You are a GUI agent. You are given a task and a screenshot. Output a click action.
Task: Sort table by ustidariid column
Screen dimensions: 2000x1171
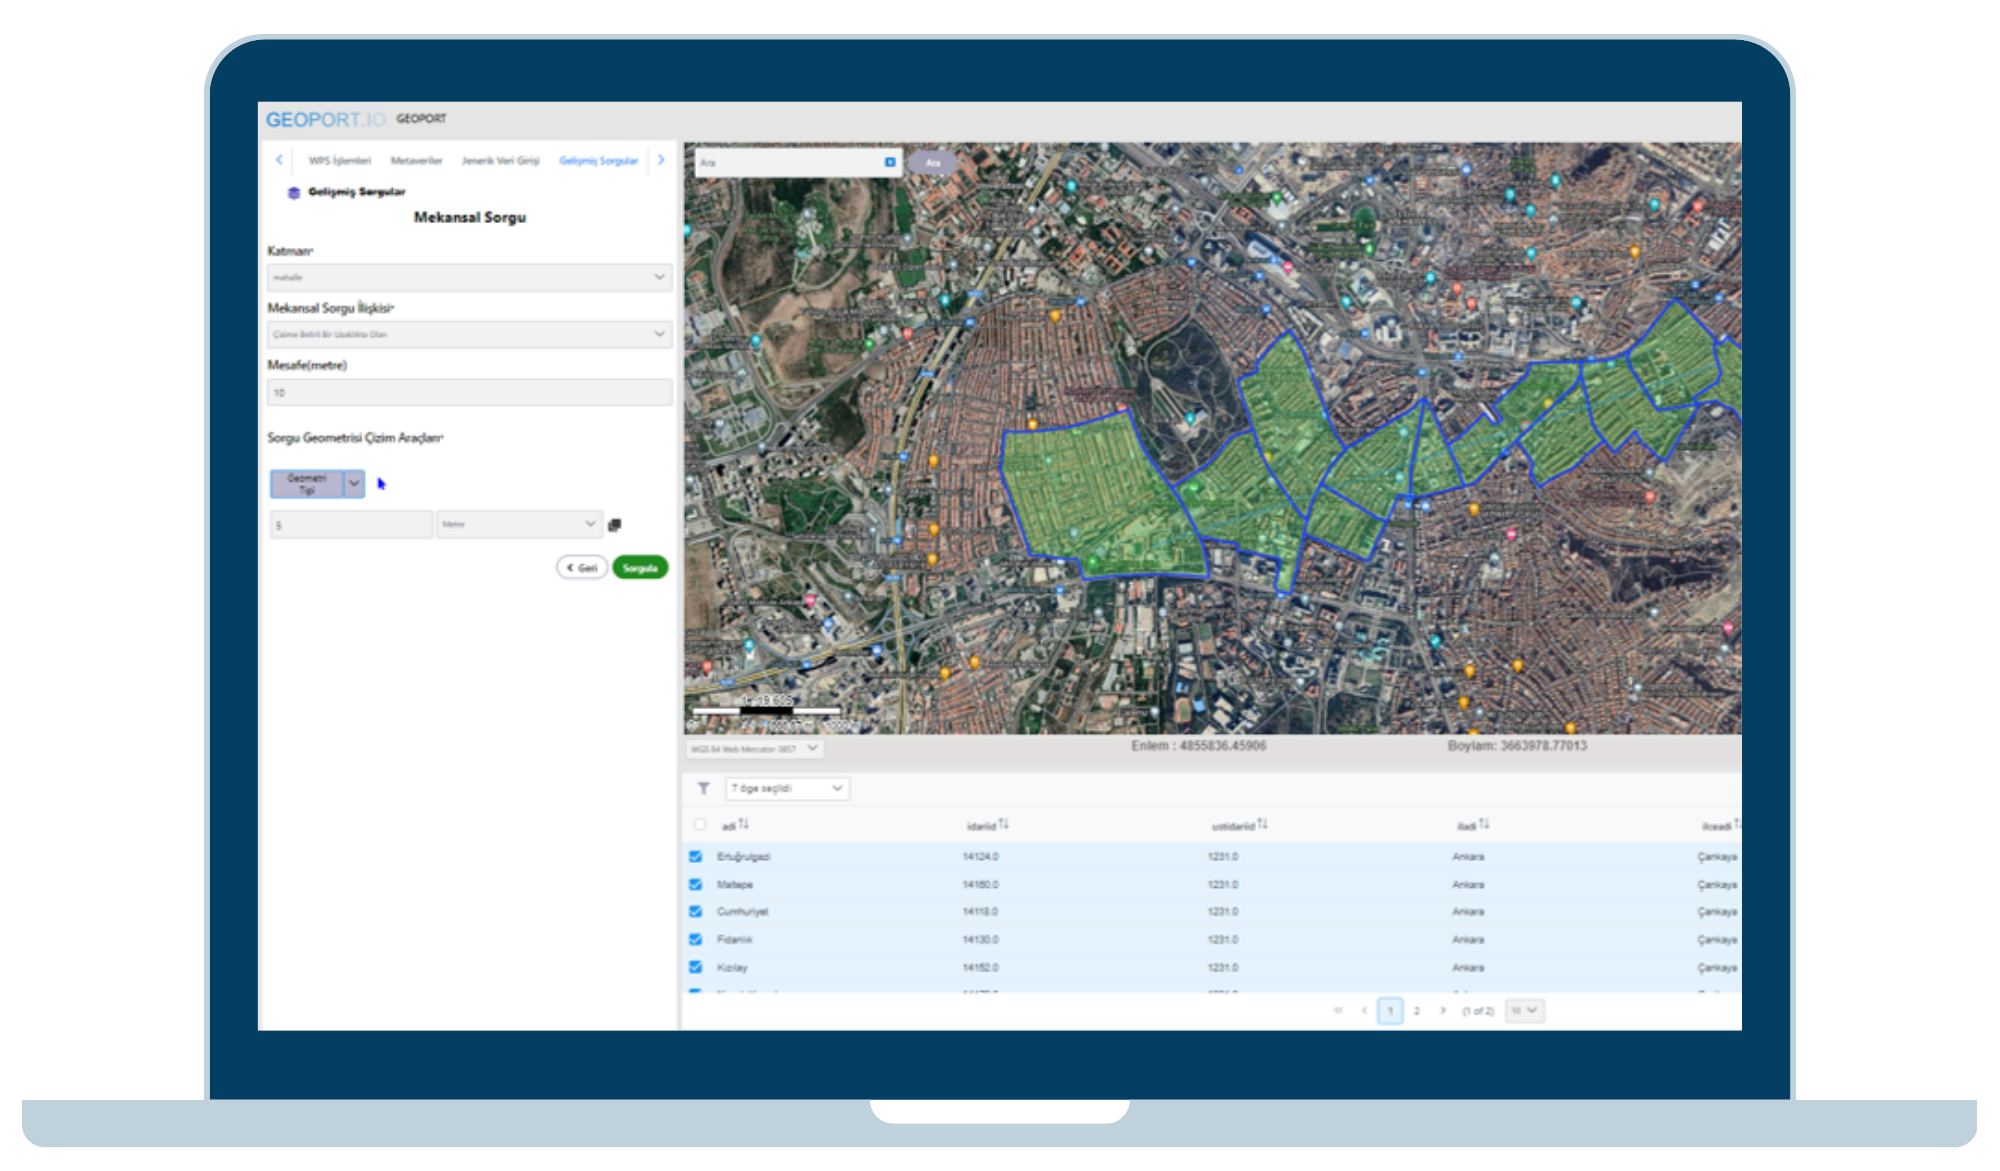[x=1262, y=825]
